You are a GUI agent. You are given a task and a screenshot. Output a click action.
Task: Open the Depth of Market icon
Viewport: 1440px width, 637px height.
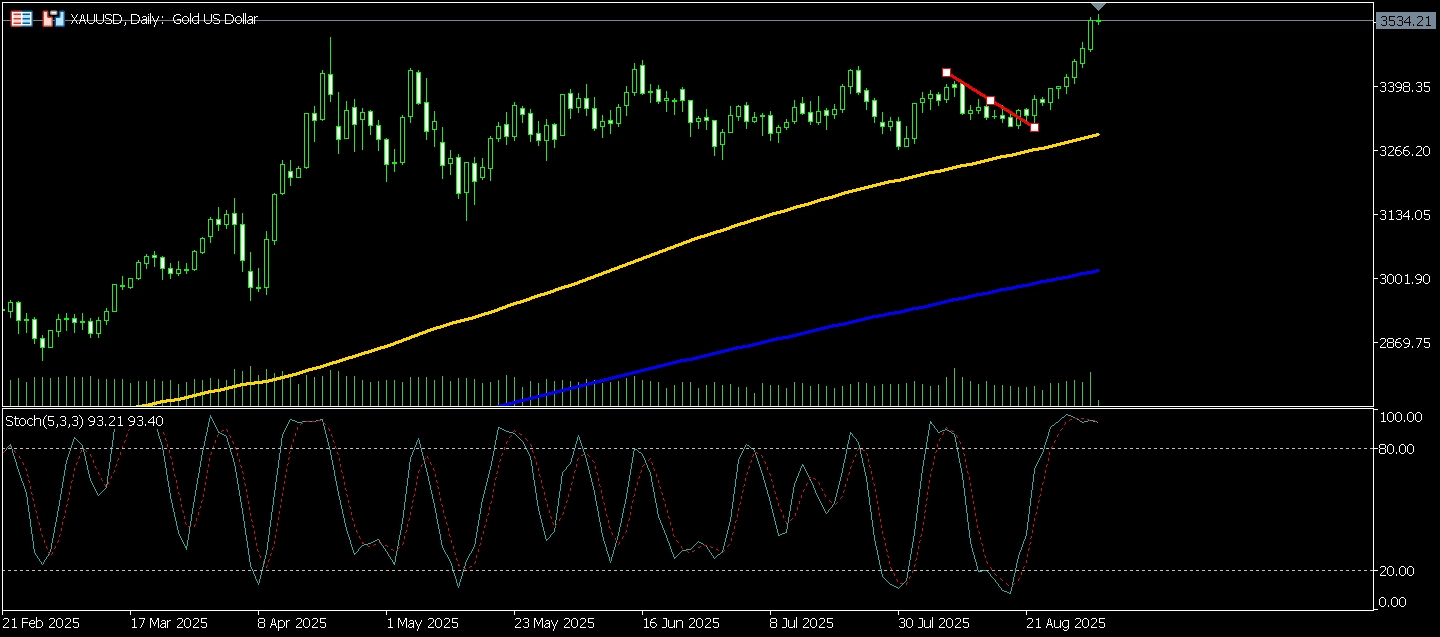[54, 18]
